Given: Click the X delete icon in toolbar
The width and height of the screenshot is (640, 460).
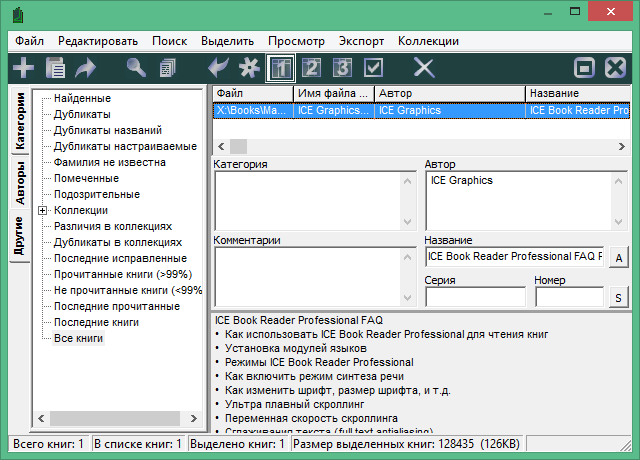Looking at the screenshot, I should [x=424, y=68].
